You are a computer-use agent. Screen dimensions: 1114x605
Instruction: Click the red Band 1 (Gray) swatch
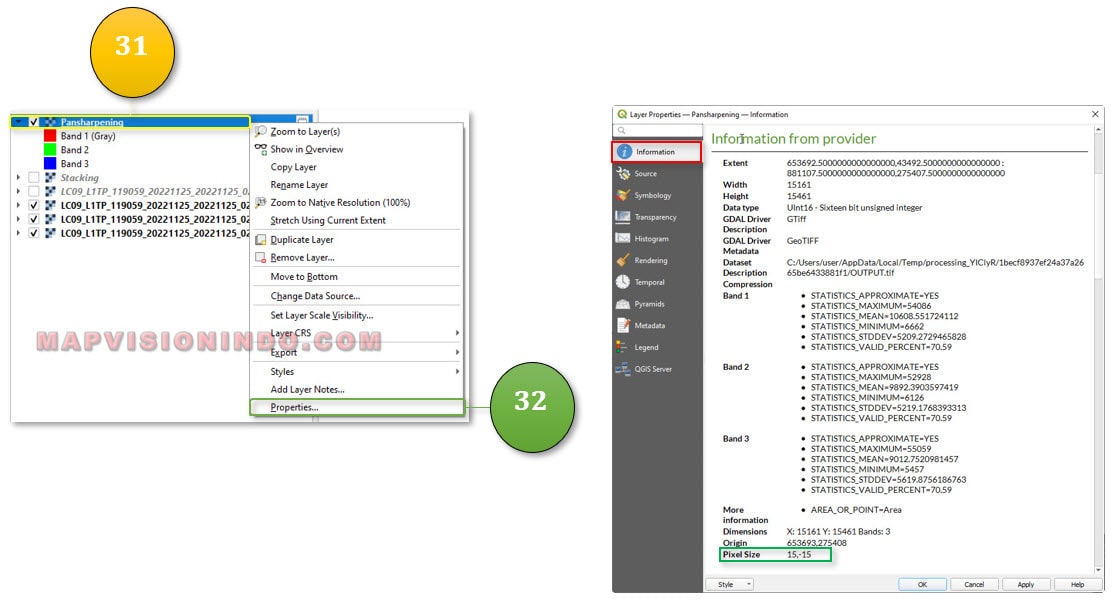tap(49, 136)
